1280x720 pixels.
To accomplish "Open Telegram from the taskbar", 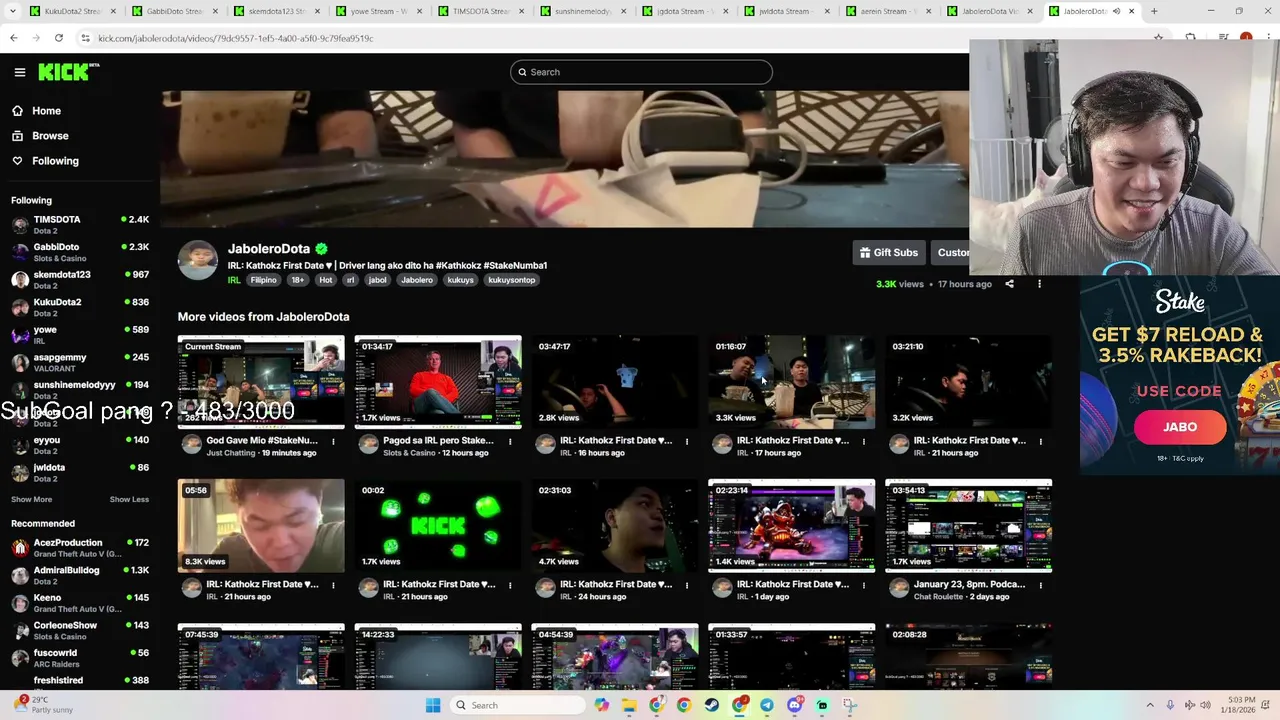I will pos(767,705).
